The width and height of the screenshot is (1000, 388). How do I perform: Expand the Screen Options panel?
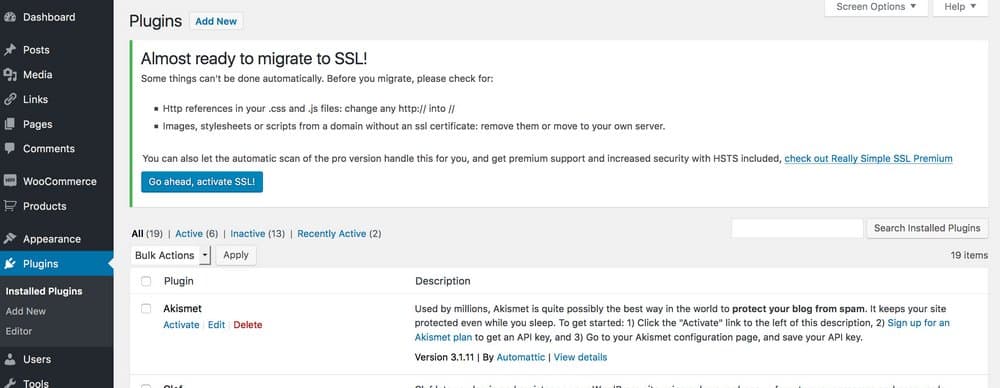pyautogui.click(x=876, y=7)
